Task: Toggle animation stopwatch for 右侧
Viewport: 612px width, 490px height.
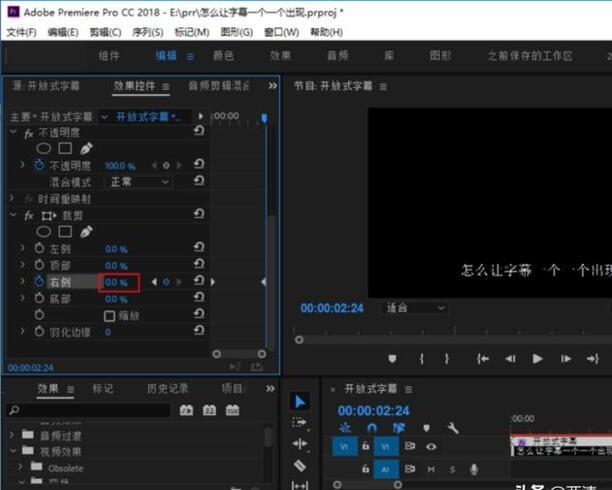Action: click(x=39, y=281)
